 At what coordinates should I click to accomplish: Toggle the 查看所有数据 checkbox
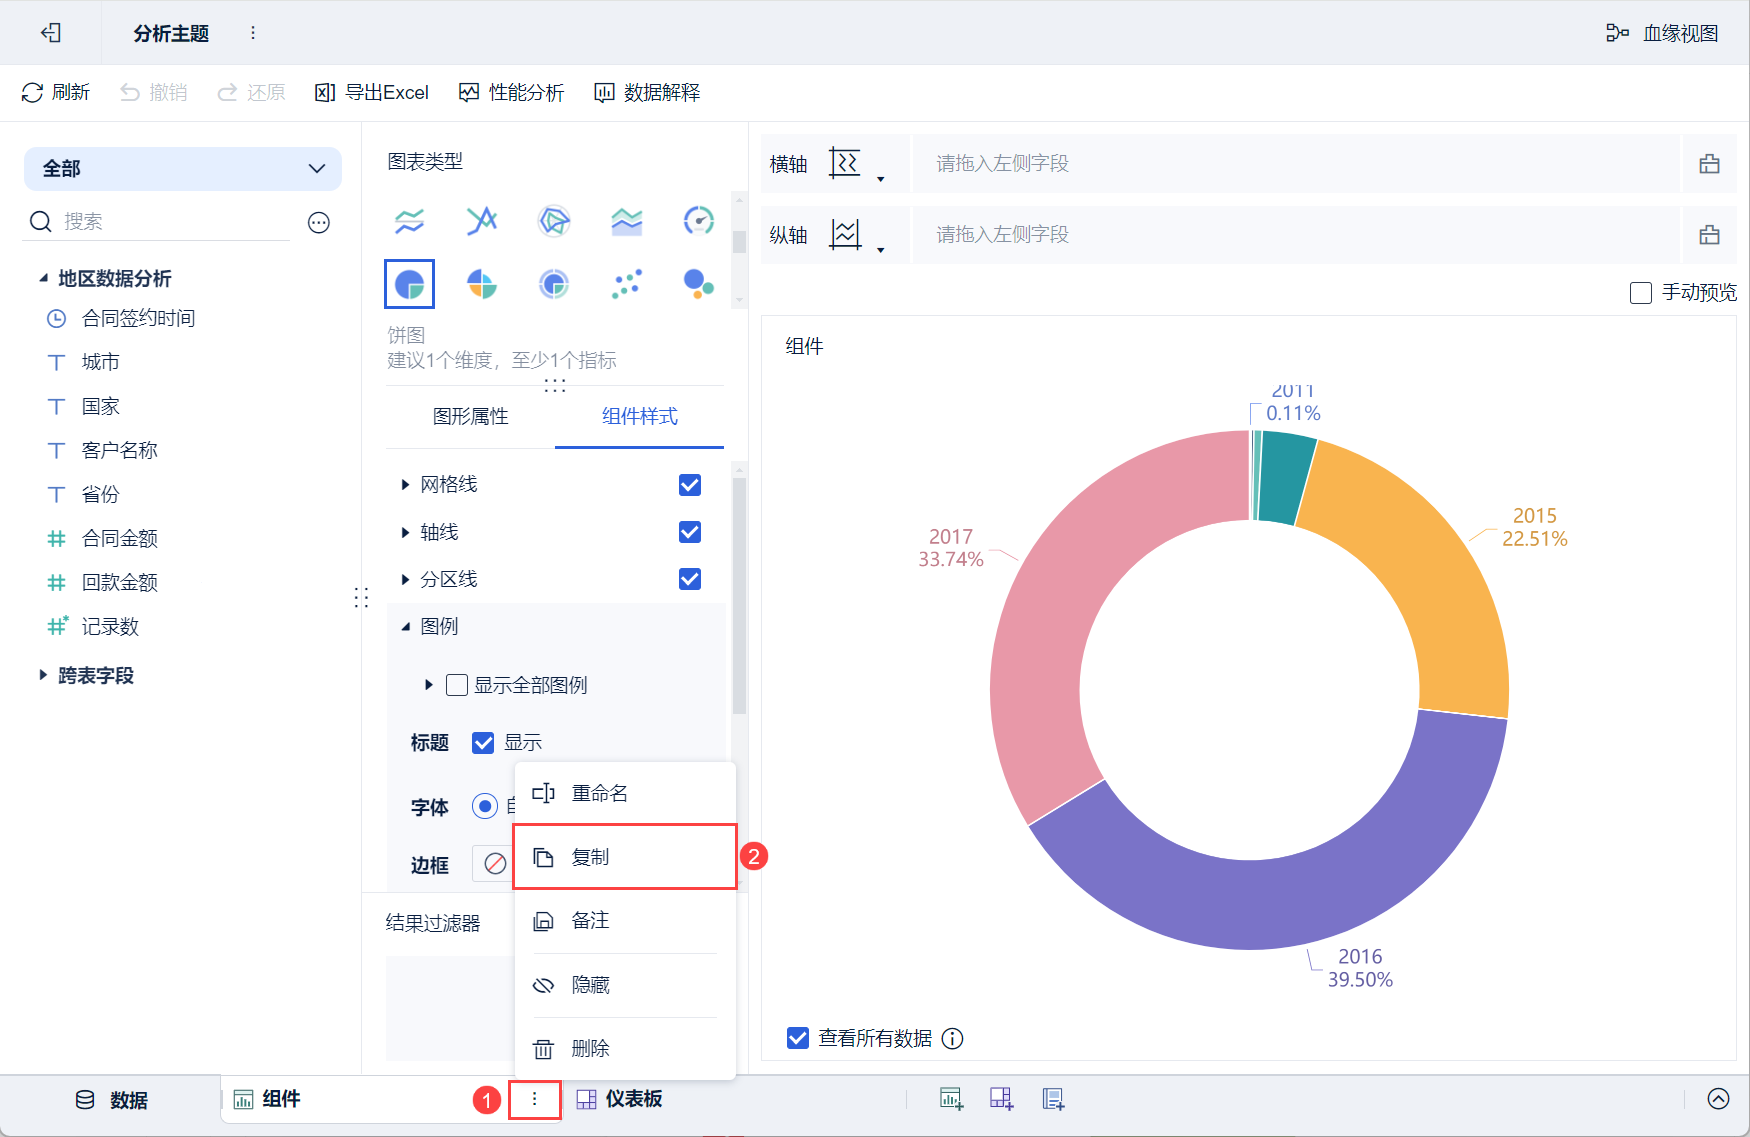pos(798,1038)
